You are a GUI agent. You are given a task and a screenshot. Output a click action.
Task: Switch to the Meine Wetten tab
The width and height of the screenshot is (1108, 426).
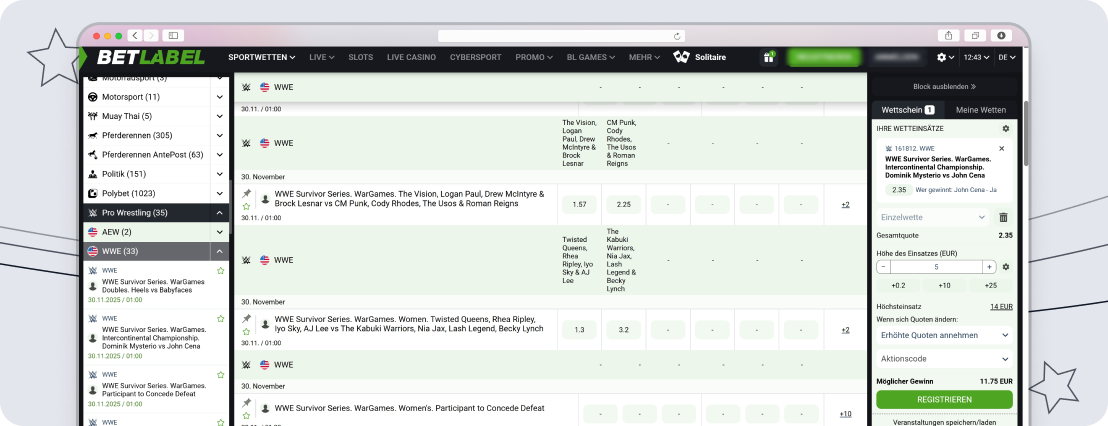(x=980, y=110)
